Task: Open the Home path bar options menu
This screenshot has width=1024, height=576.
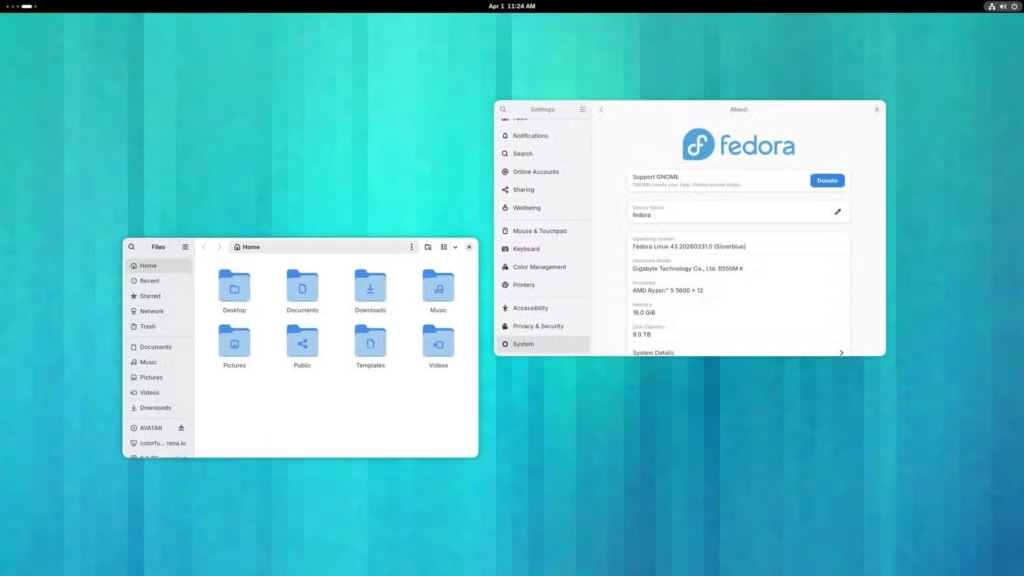Action: (x=411, y=247)
